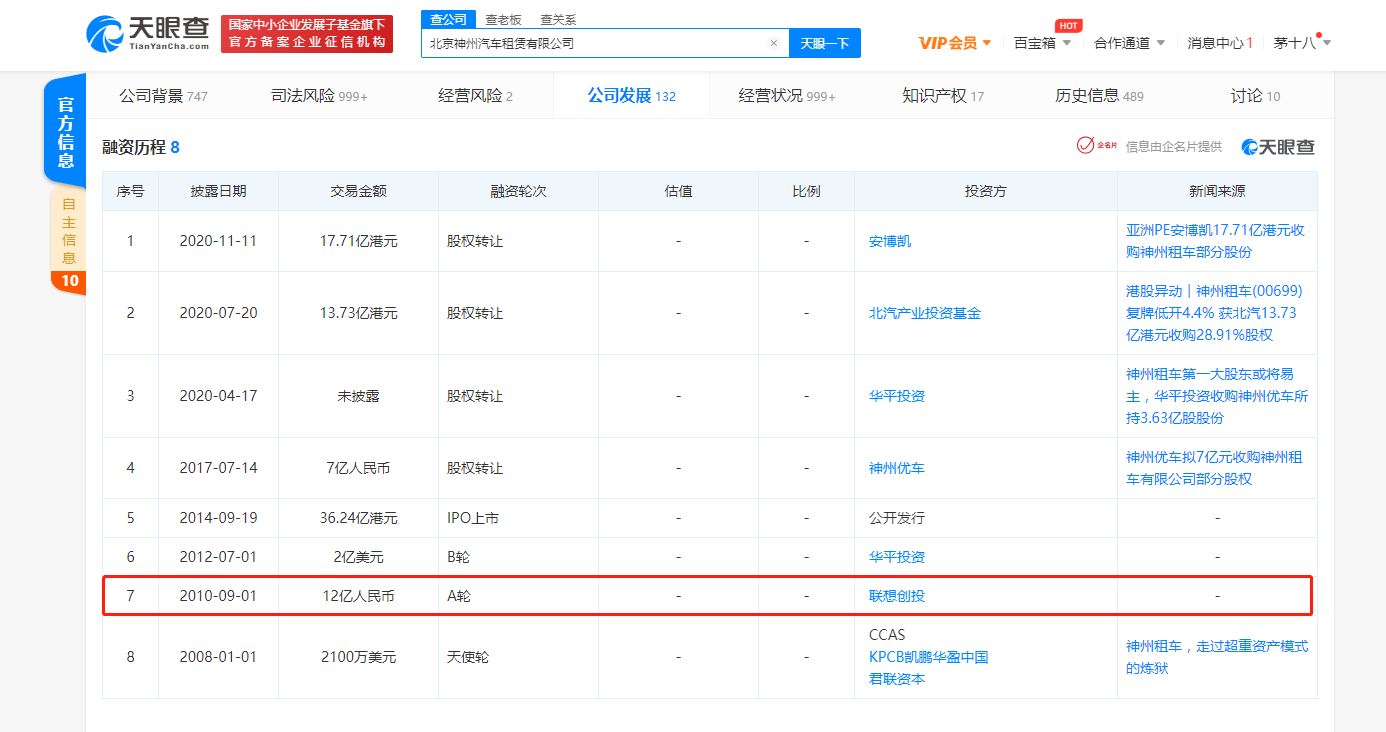This screenshot has height=732, width=1386.
Task: Open news 神州租车，走过超重资产模式的炼狱
Action: click(x=1217, y=657)
